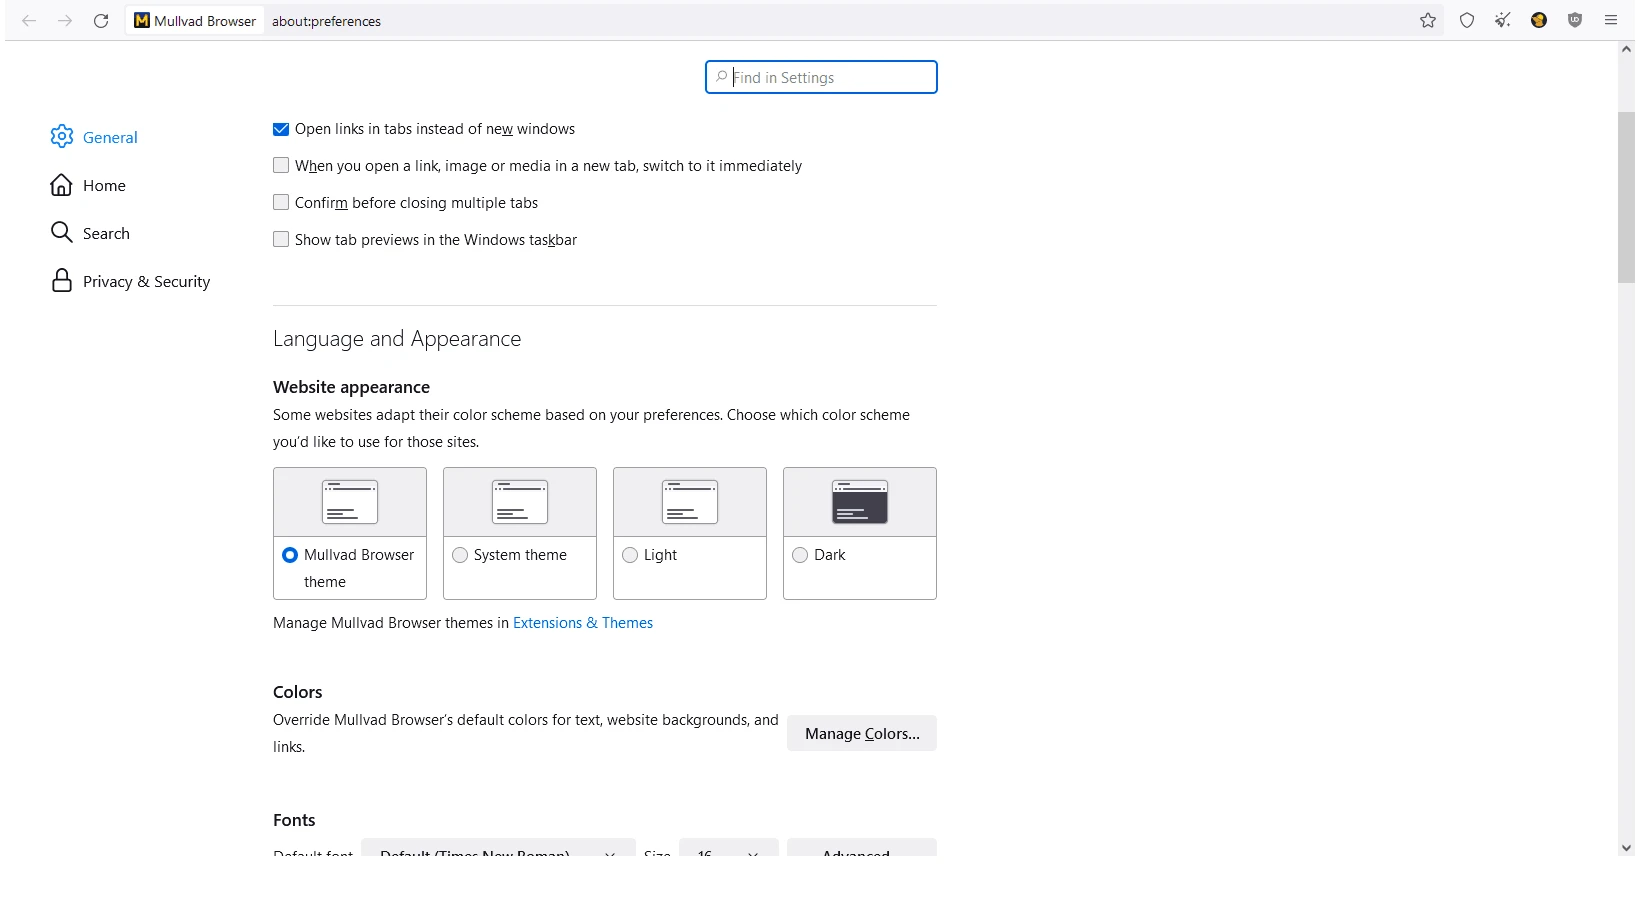
Task: Open the General settings category label
Action: click(110, 138)
